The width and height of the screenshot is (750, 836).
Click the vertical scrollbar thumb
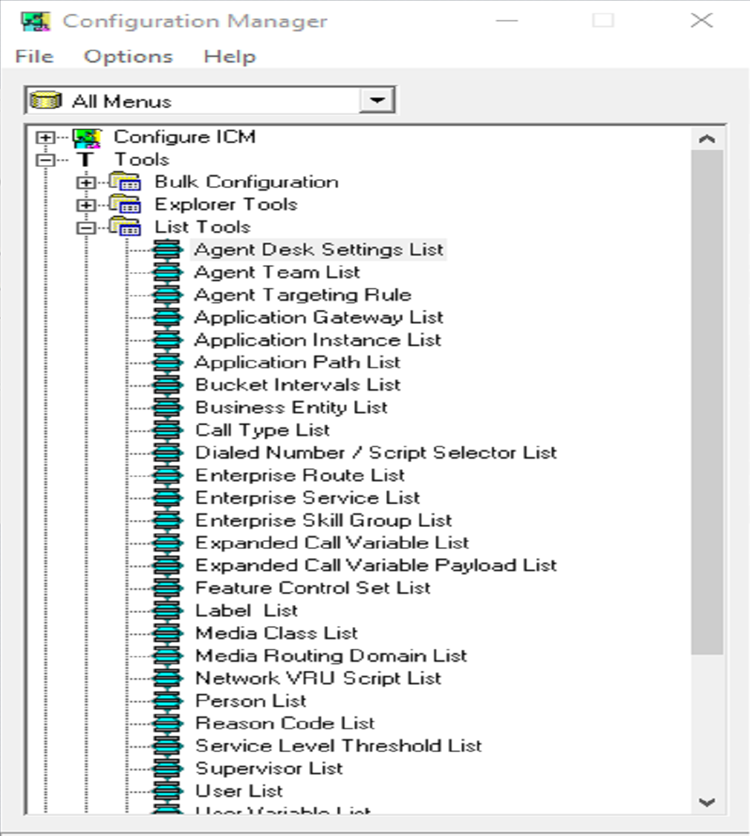click(707, 403)
